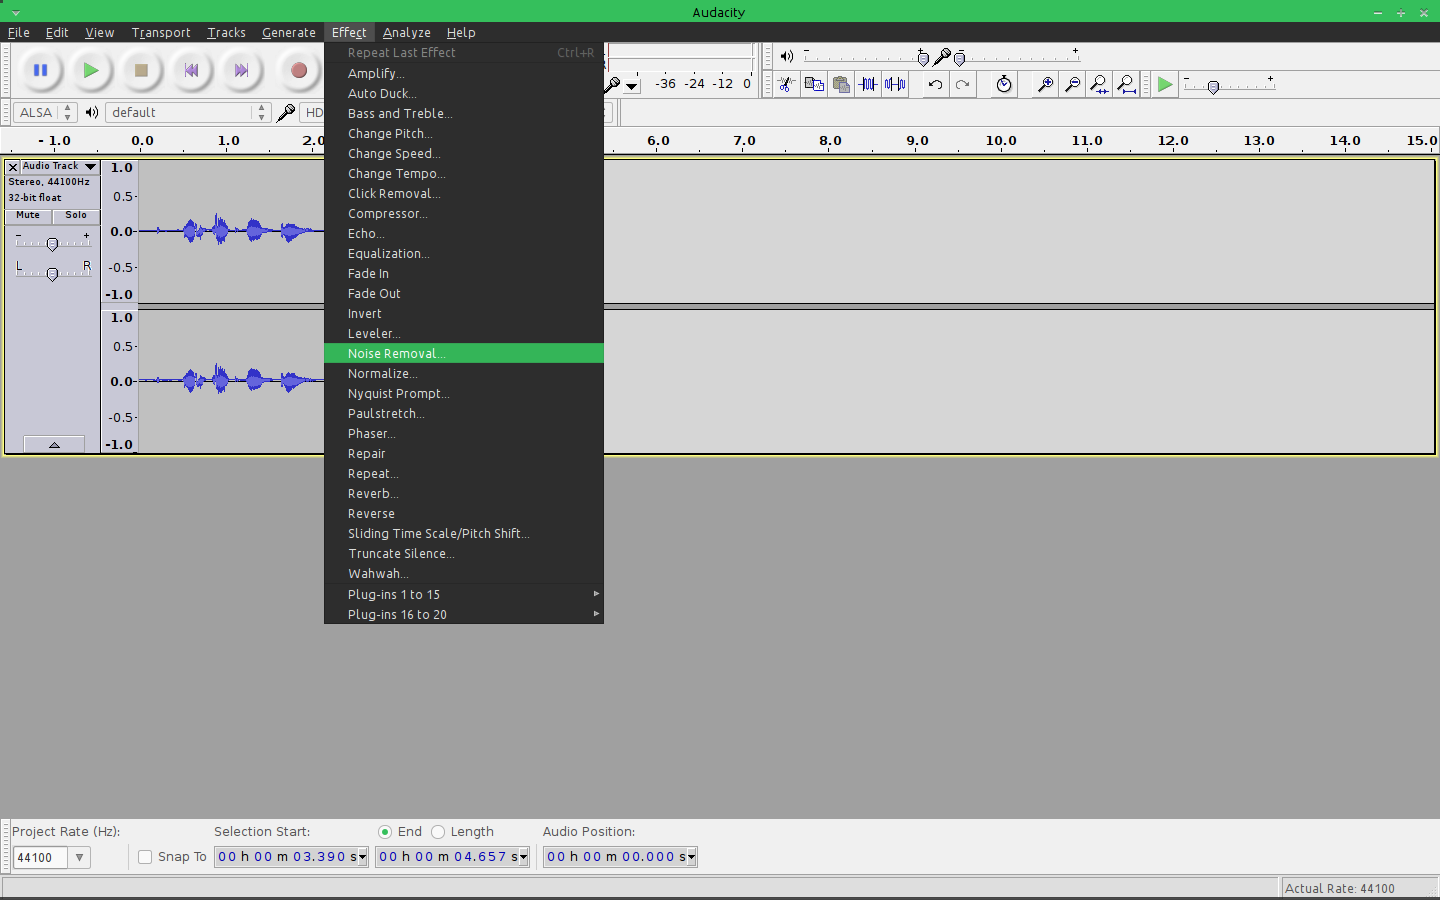1440x900 pixels.
Task: Click the track pan slider knob
Action: point(52,274)
